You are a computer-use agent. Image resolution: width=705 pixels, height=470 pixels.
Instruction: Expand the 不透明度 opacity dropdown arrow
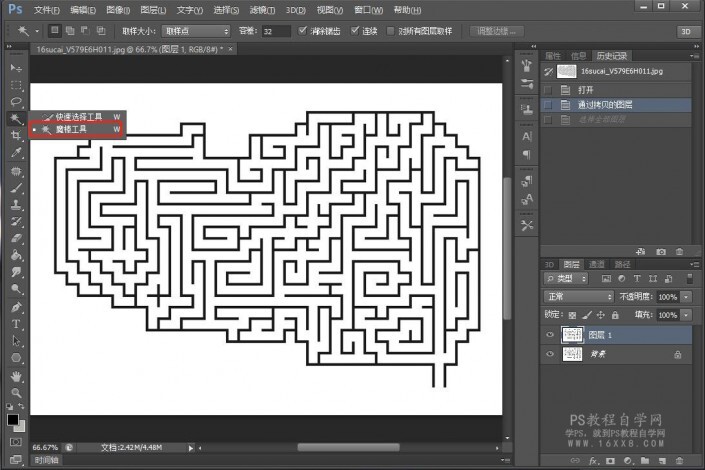pyautogui.click(x=685, y=297)
